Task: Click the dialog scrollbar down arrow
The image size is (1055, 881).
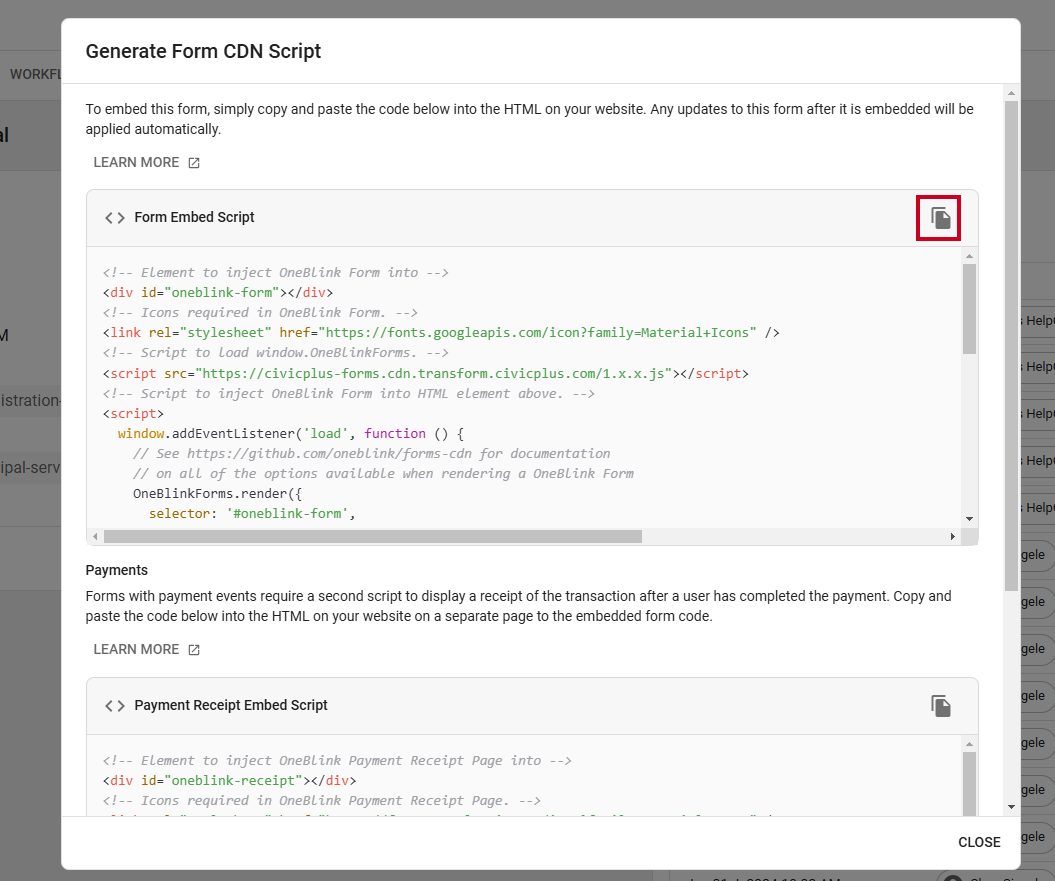Action: (1011, 807)
